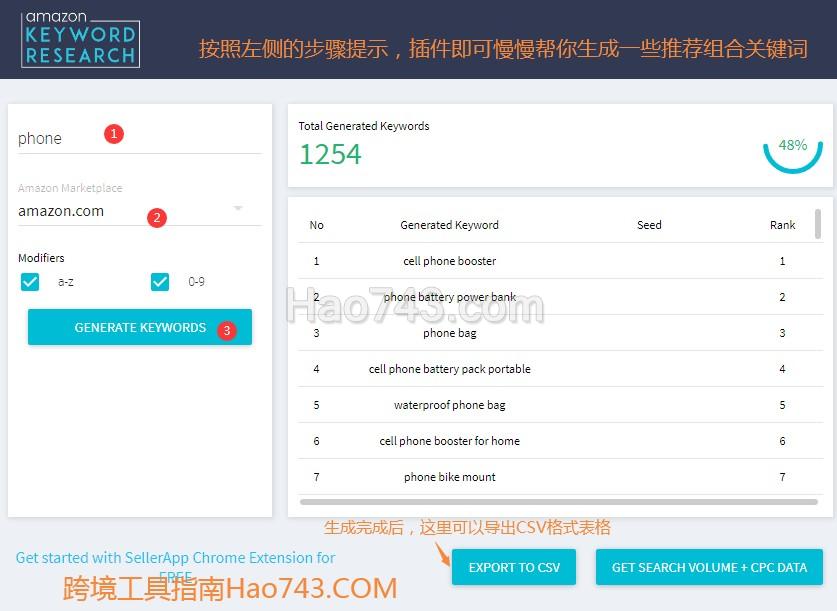
Task: Click the Total Generated Keywords label
Action: (x=364, y=126)
